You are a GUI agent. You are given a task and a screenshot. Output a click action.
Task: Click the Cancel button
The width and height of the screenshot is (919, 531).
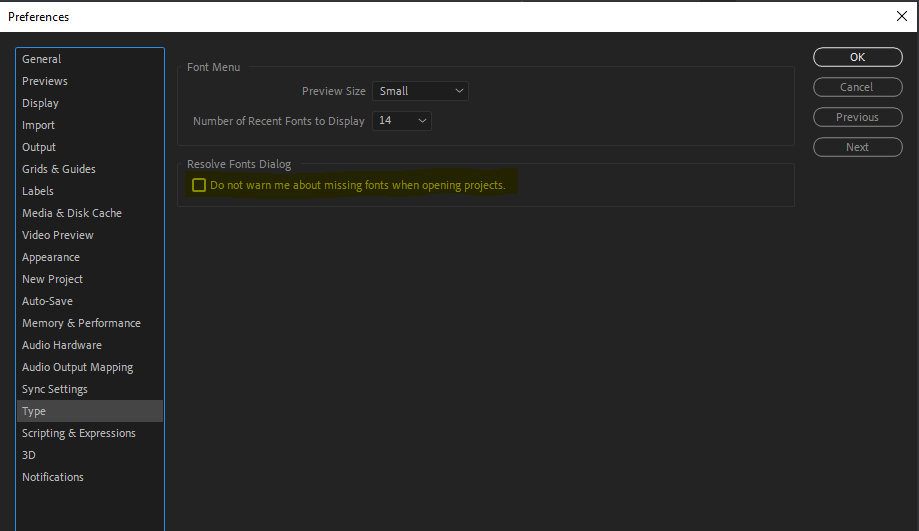pyautogui.click(x=857, y=87)
